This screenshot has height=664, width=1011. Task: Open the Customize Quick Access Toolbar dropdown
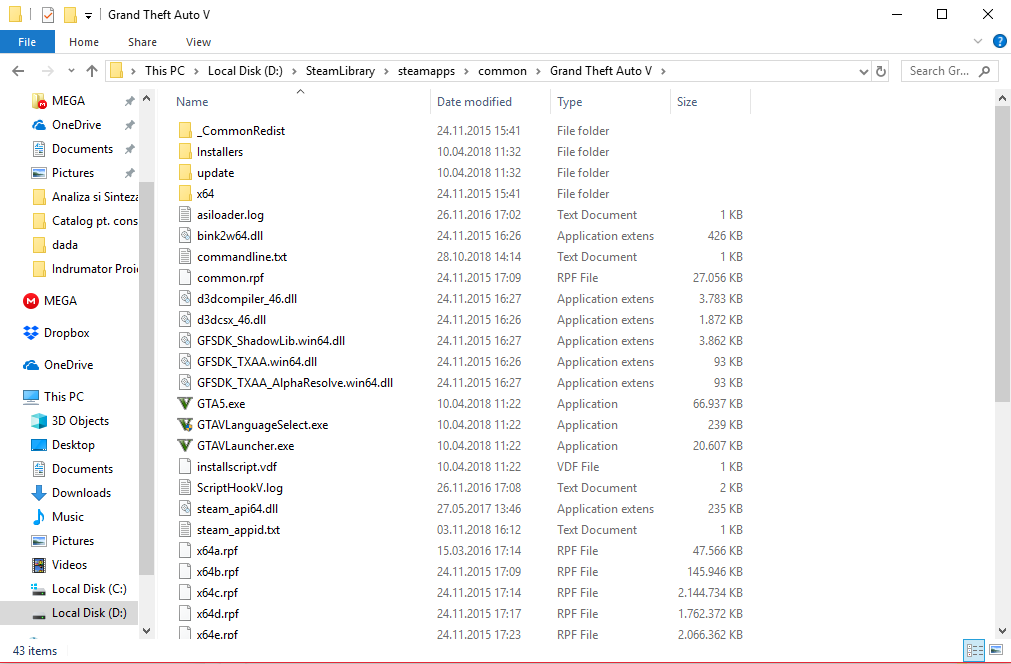(89, 16)
